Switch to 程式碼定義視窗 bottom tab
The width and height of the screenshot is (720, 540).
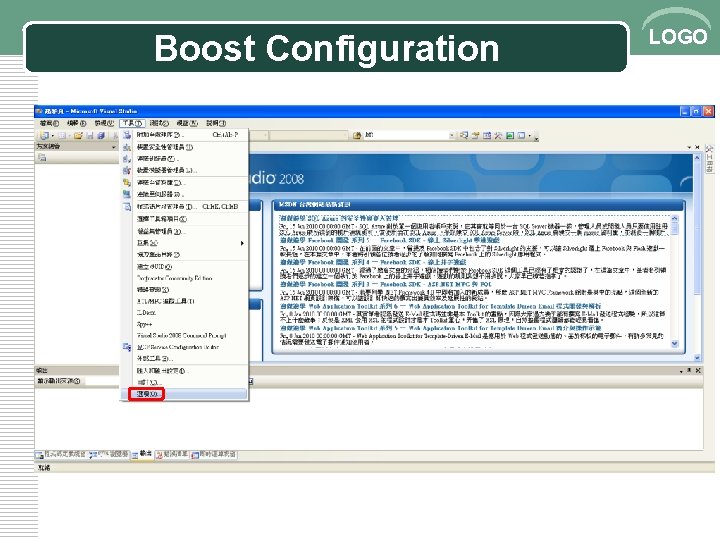pyautogui.click(x=61, y=454)
